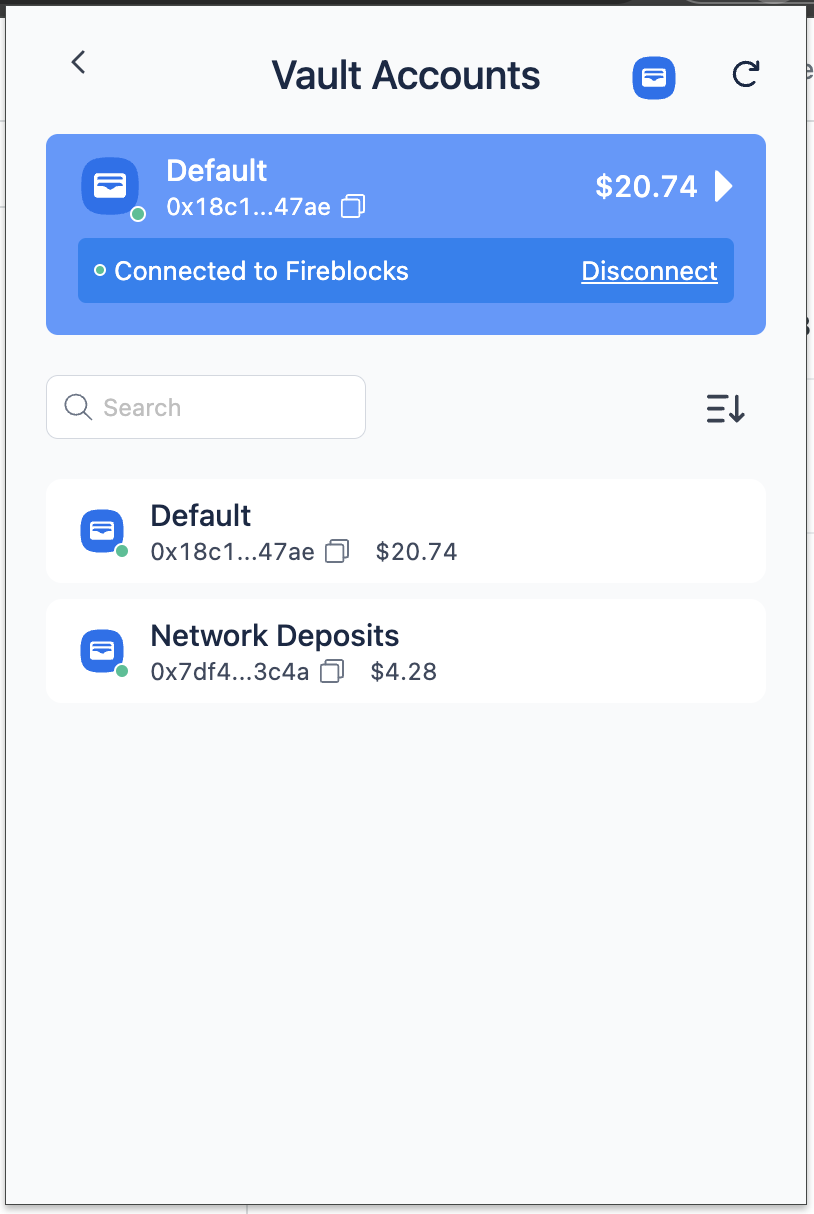
Task: Select the Network Deposits account
Action: tap(406, 651)
